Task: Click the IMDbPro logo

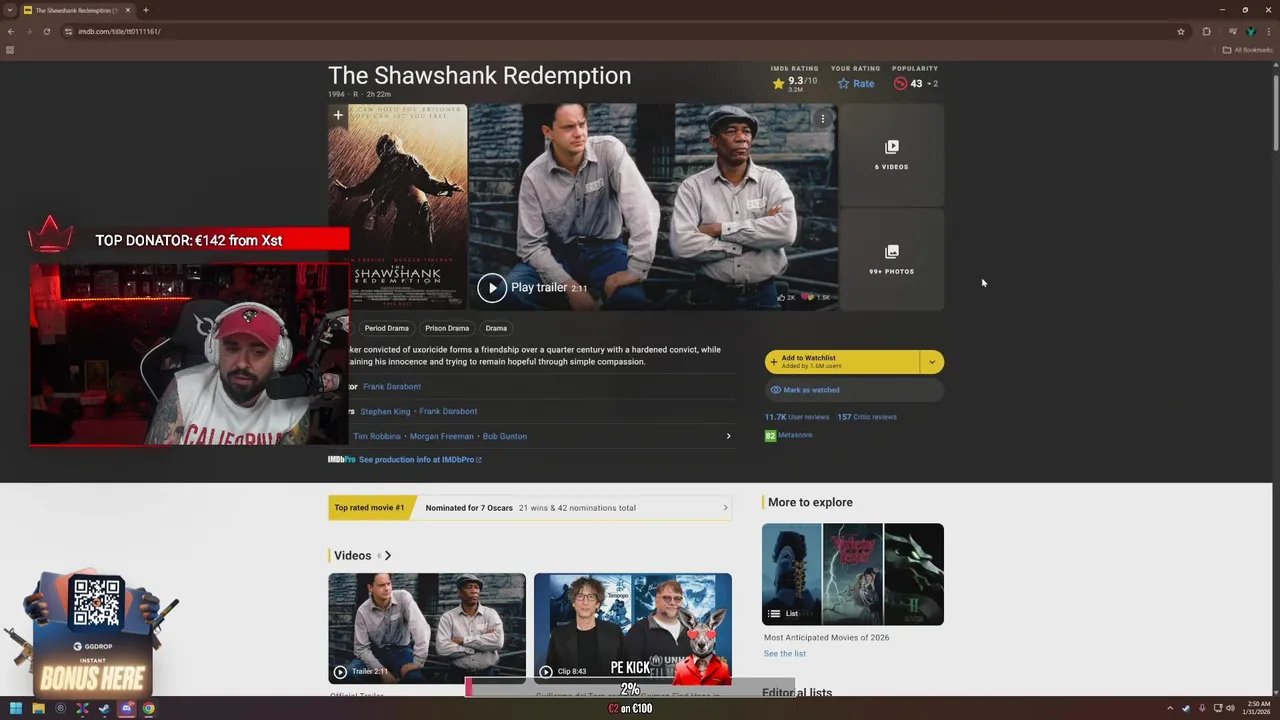Action: click(x=341, y=460)
